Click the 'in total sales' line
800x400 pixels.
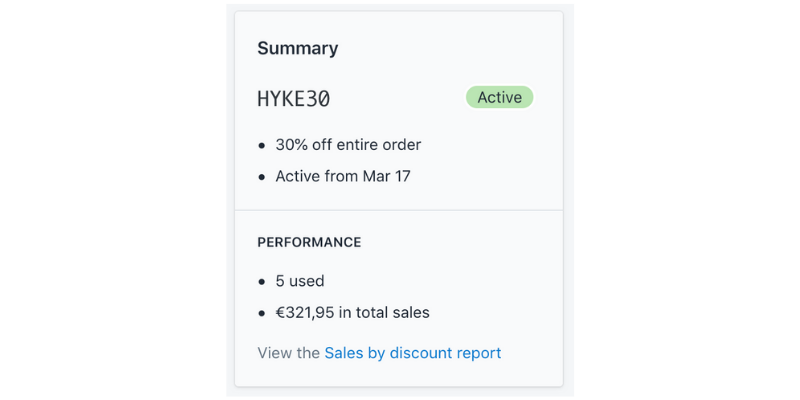[384, 313]
